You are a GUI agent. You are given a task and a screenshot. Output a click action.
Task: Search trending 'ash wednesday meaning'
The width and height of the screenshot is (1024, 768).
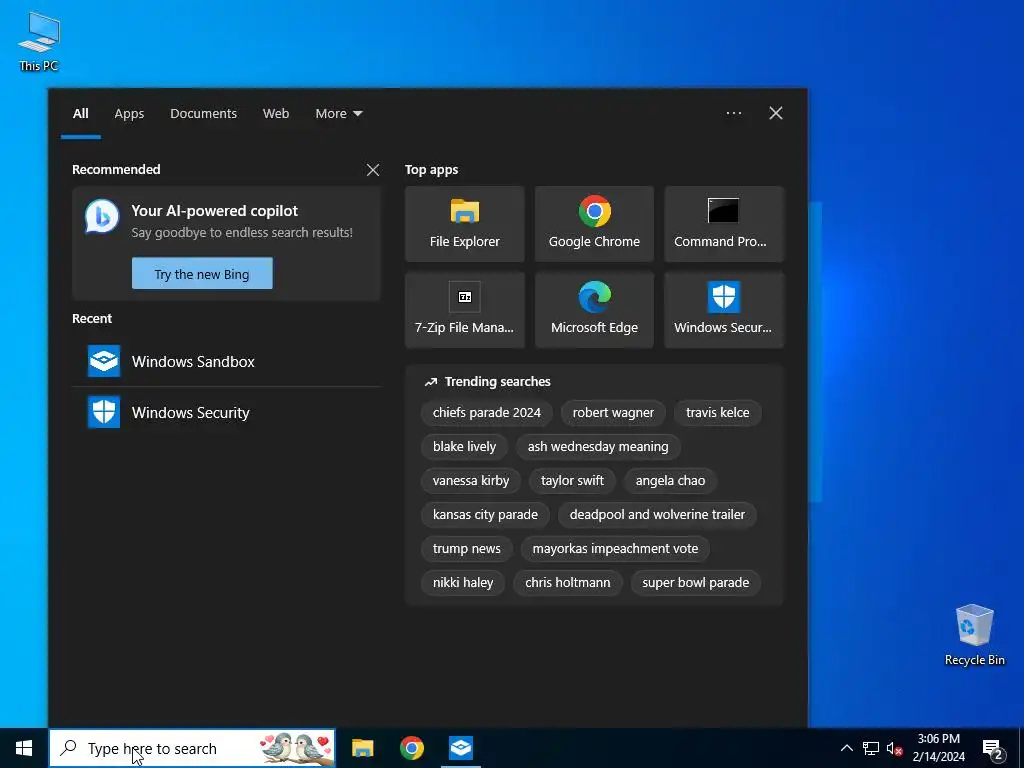point(598,447)
